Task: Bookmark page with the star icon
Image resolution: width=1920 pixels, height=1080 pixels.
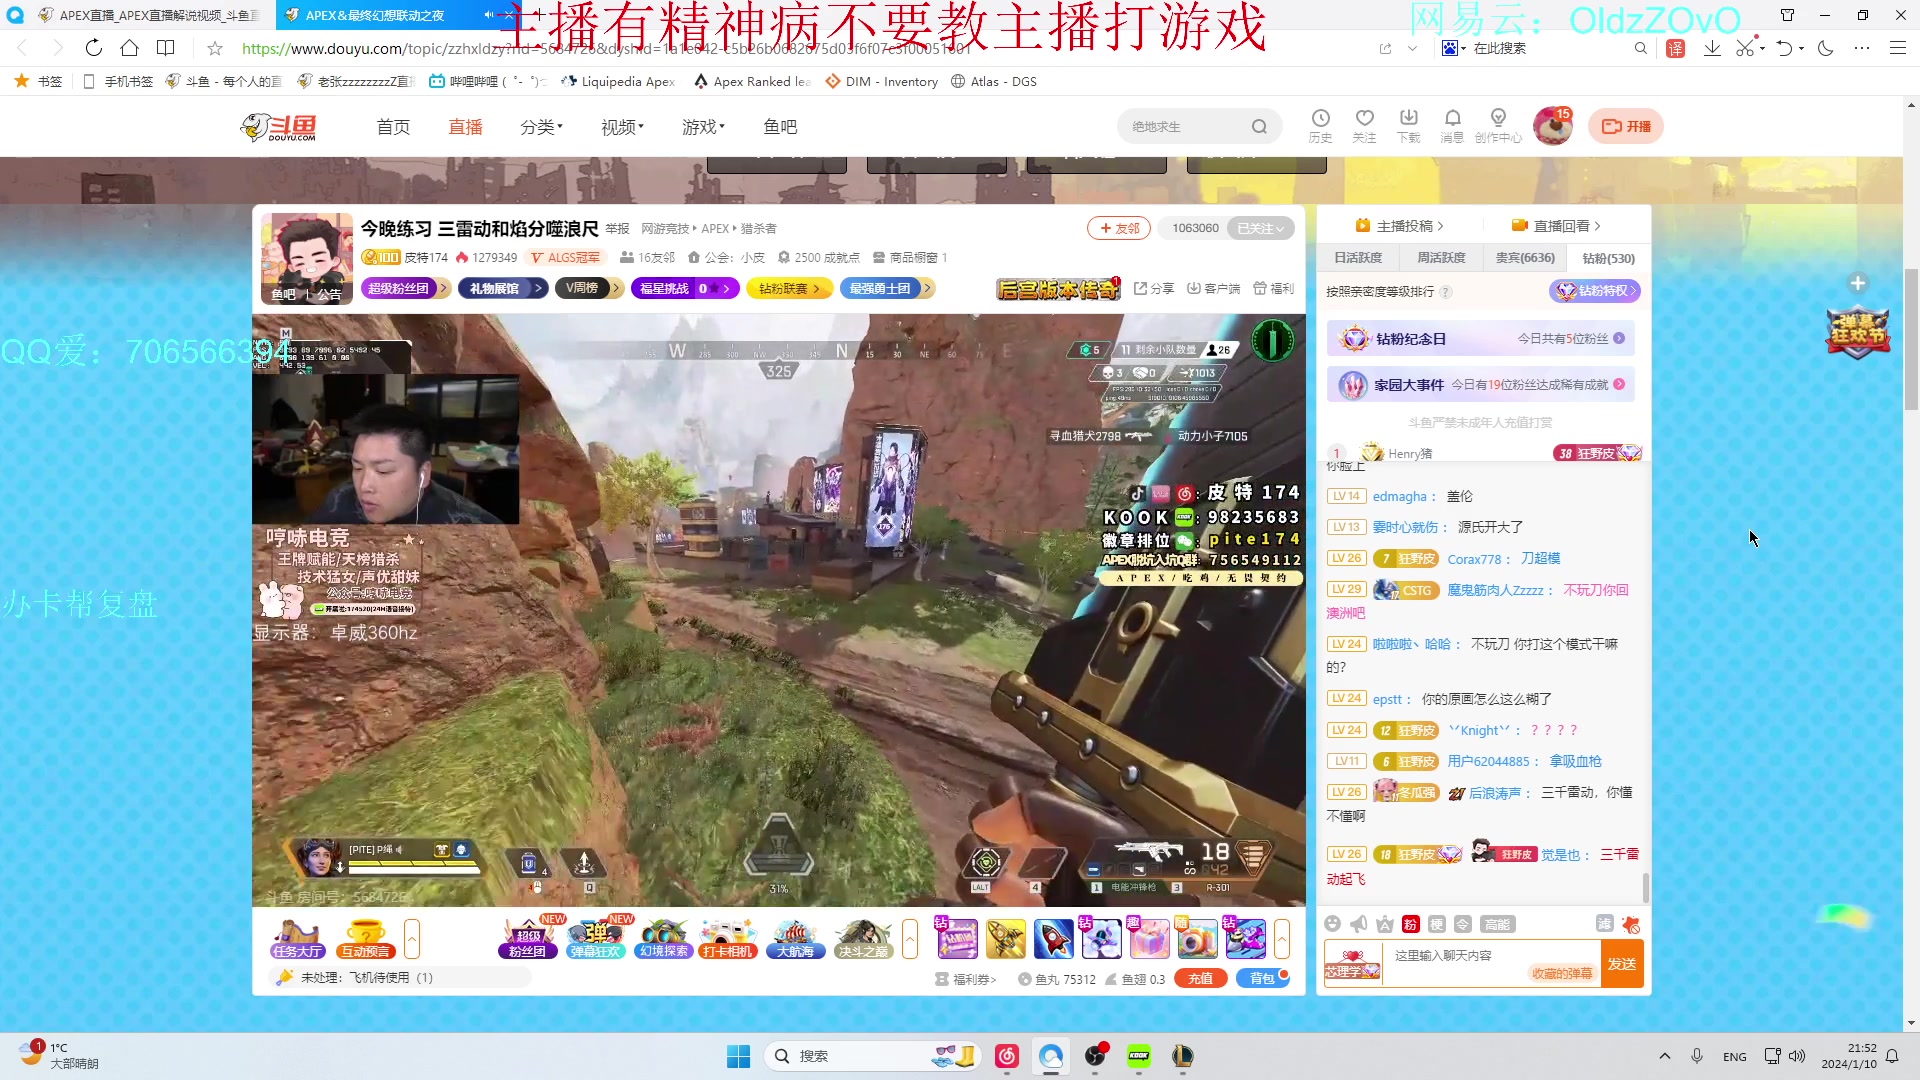Action: pyautogui.click(x=214, y=48)
